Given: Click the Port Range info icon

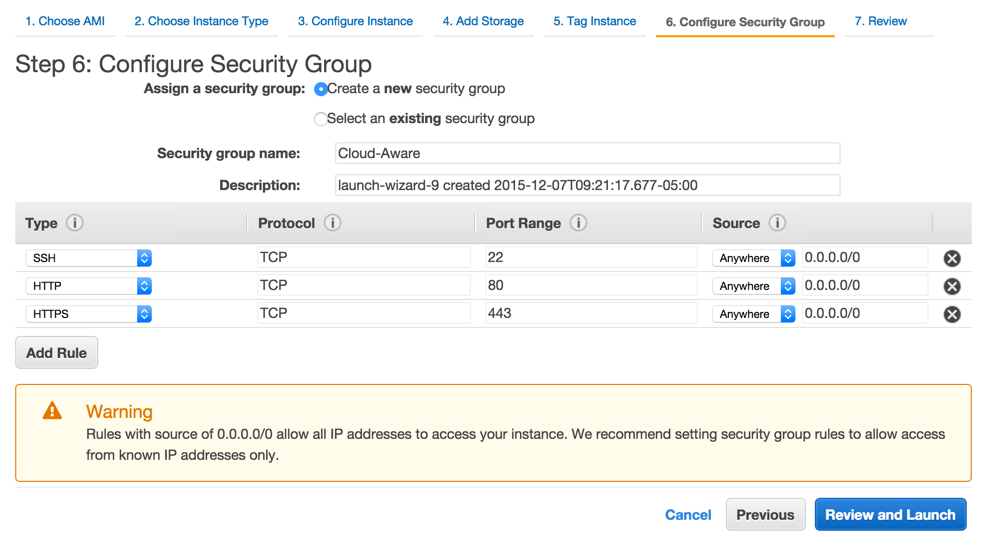Looking at the screenshot, I should coord(578,223).
